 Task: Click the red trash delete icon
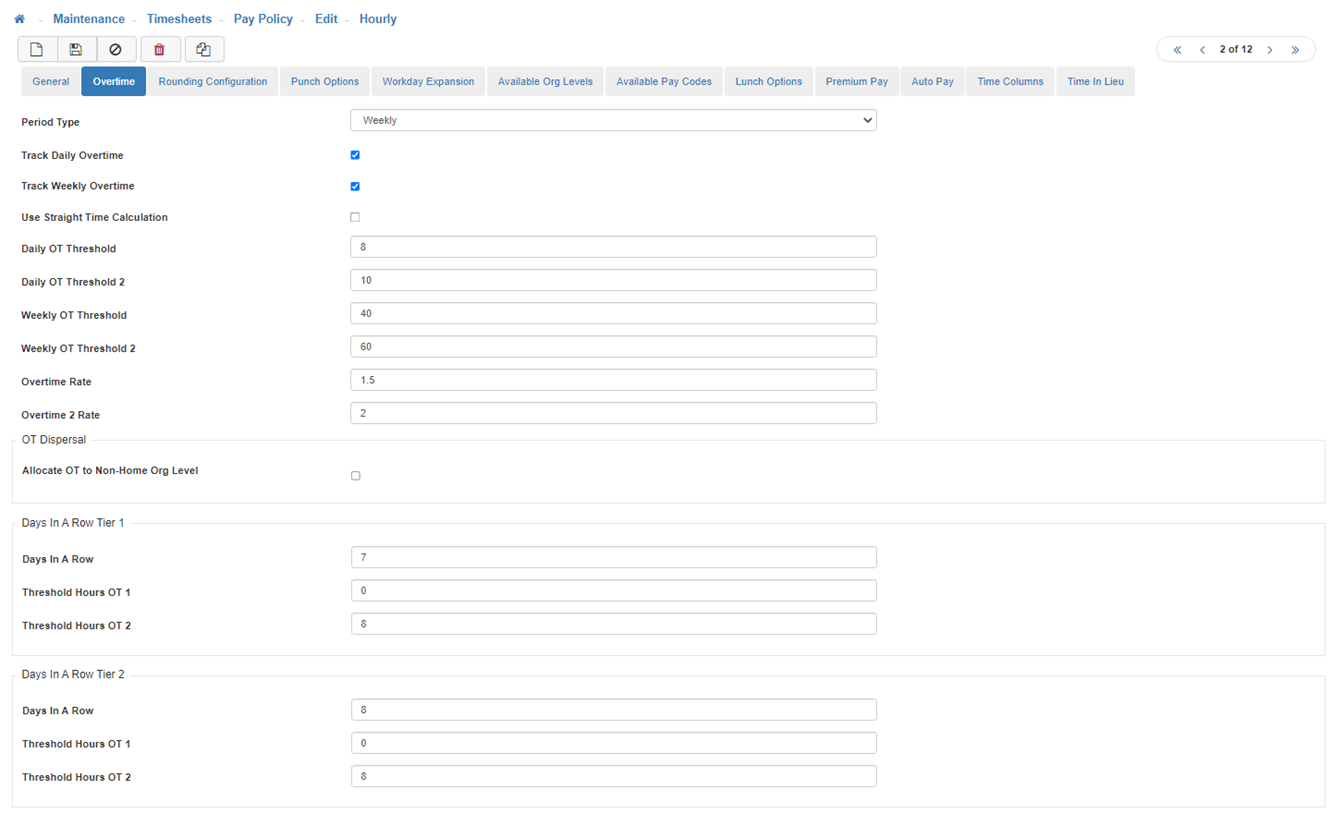159,50
